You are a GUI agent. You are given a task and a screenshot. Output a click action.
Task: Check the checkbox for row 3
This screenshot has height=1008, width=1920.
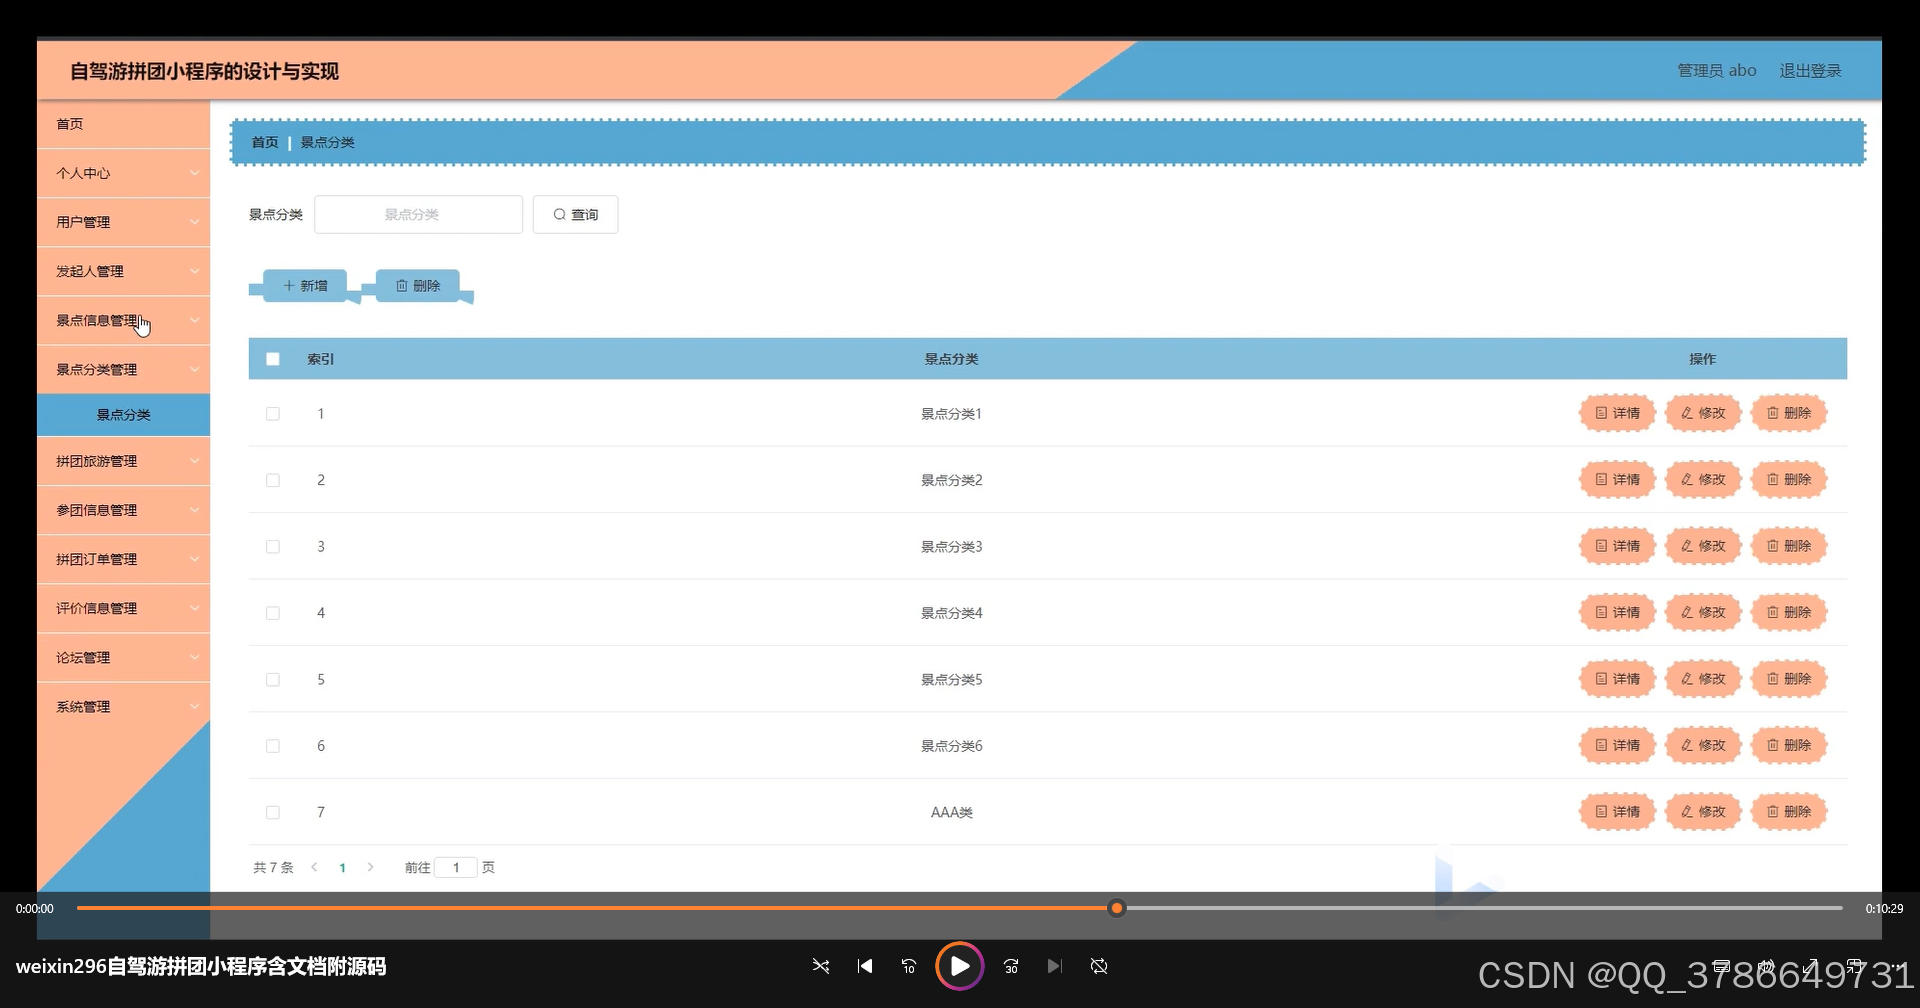[x=273, y=547]
